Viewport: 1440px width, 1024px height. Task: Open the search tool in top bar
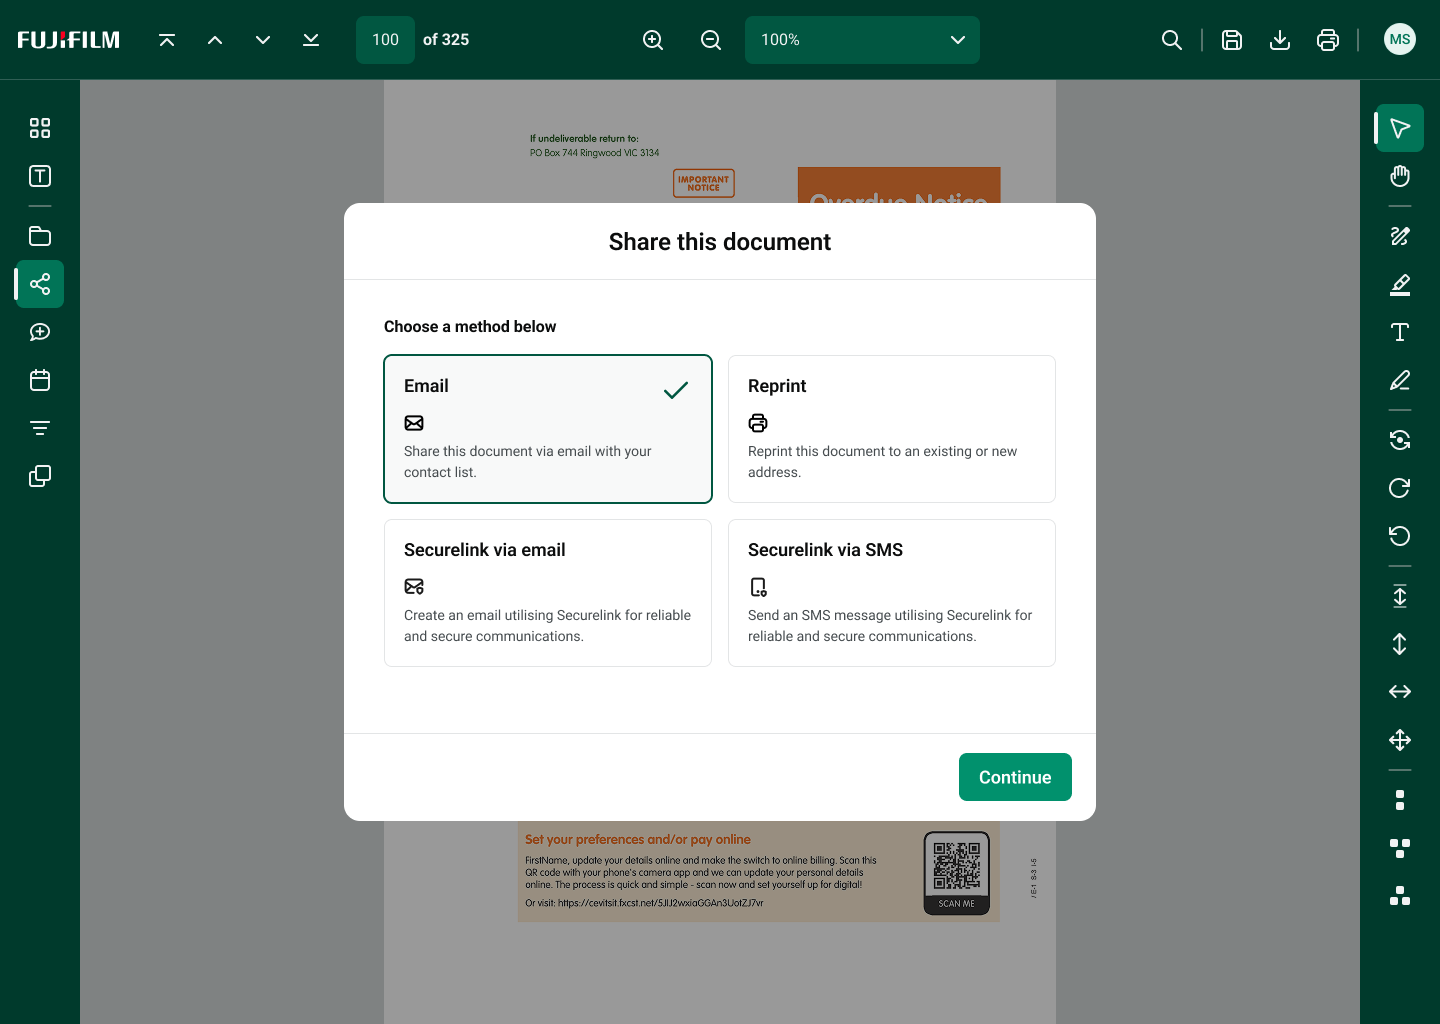[x=1172, y=40]
